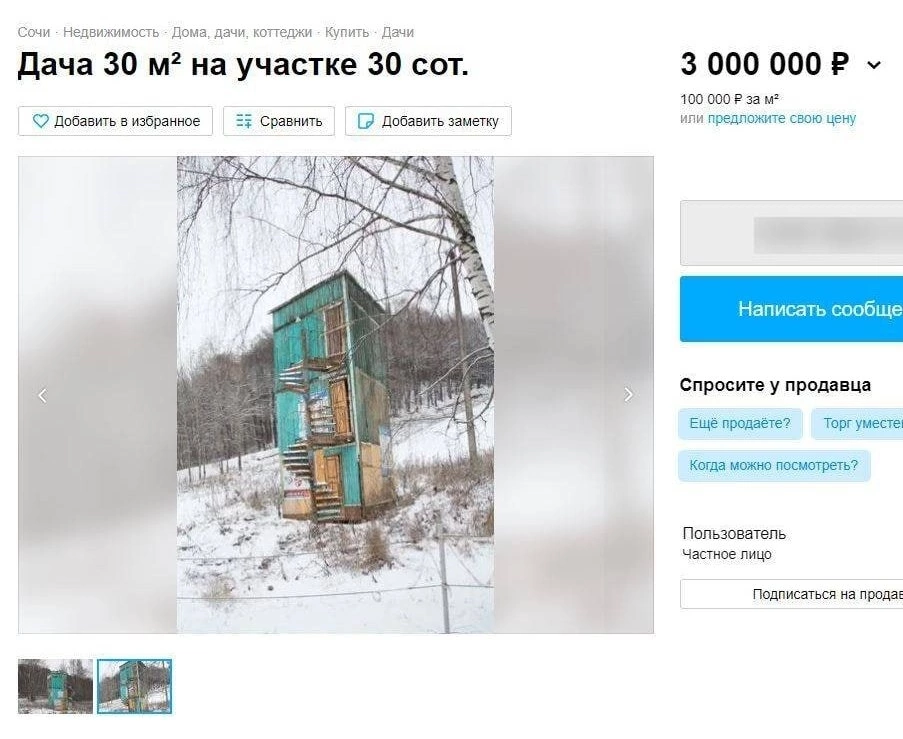Click the compare list icon
This screenshot has height=739, width=903.
point(244,121)
